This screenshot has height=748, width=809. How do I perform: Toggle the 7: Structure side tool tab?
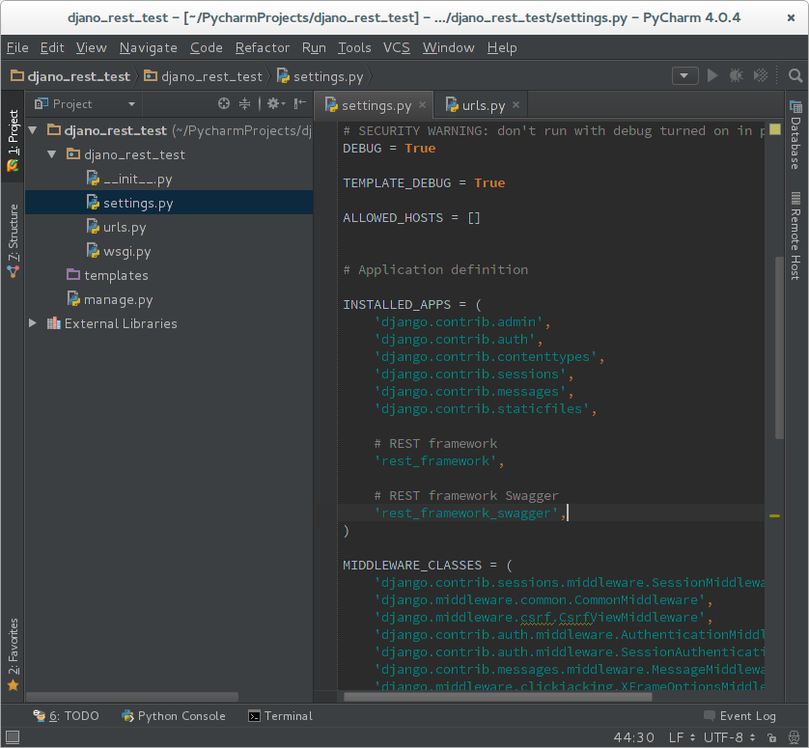point(13,240)
